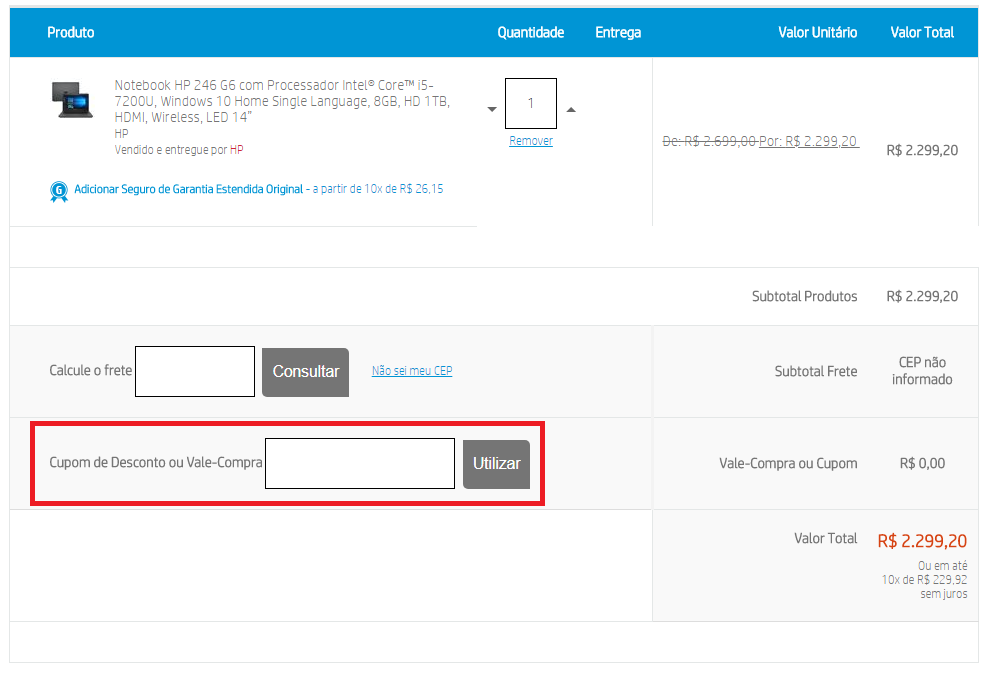Screen dimensions: 986x673
Task: Click the Cupom de Desconto input field
Action: tap(360, 463)
